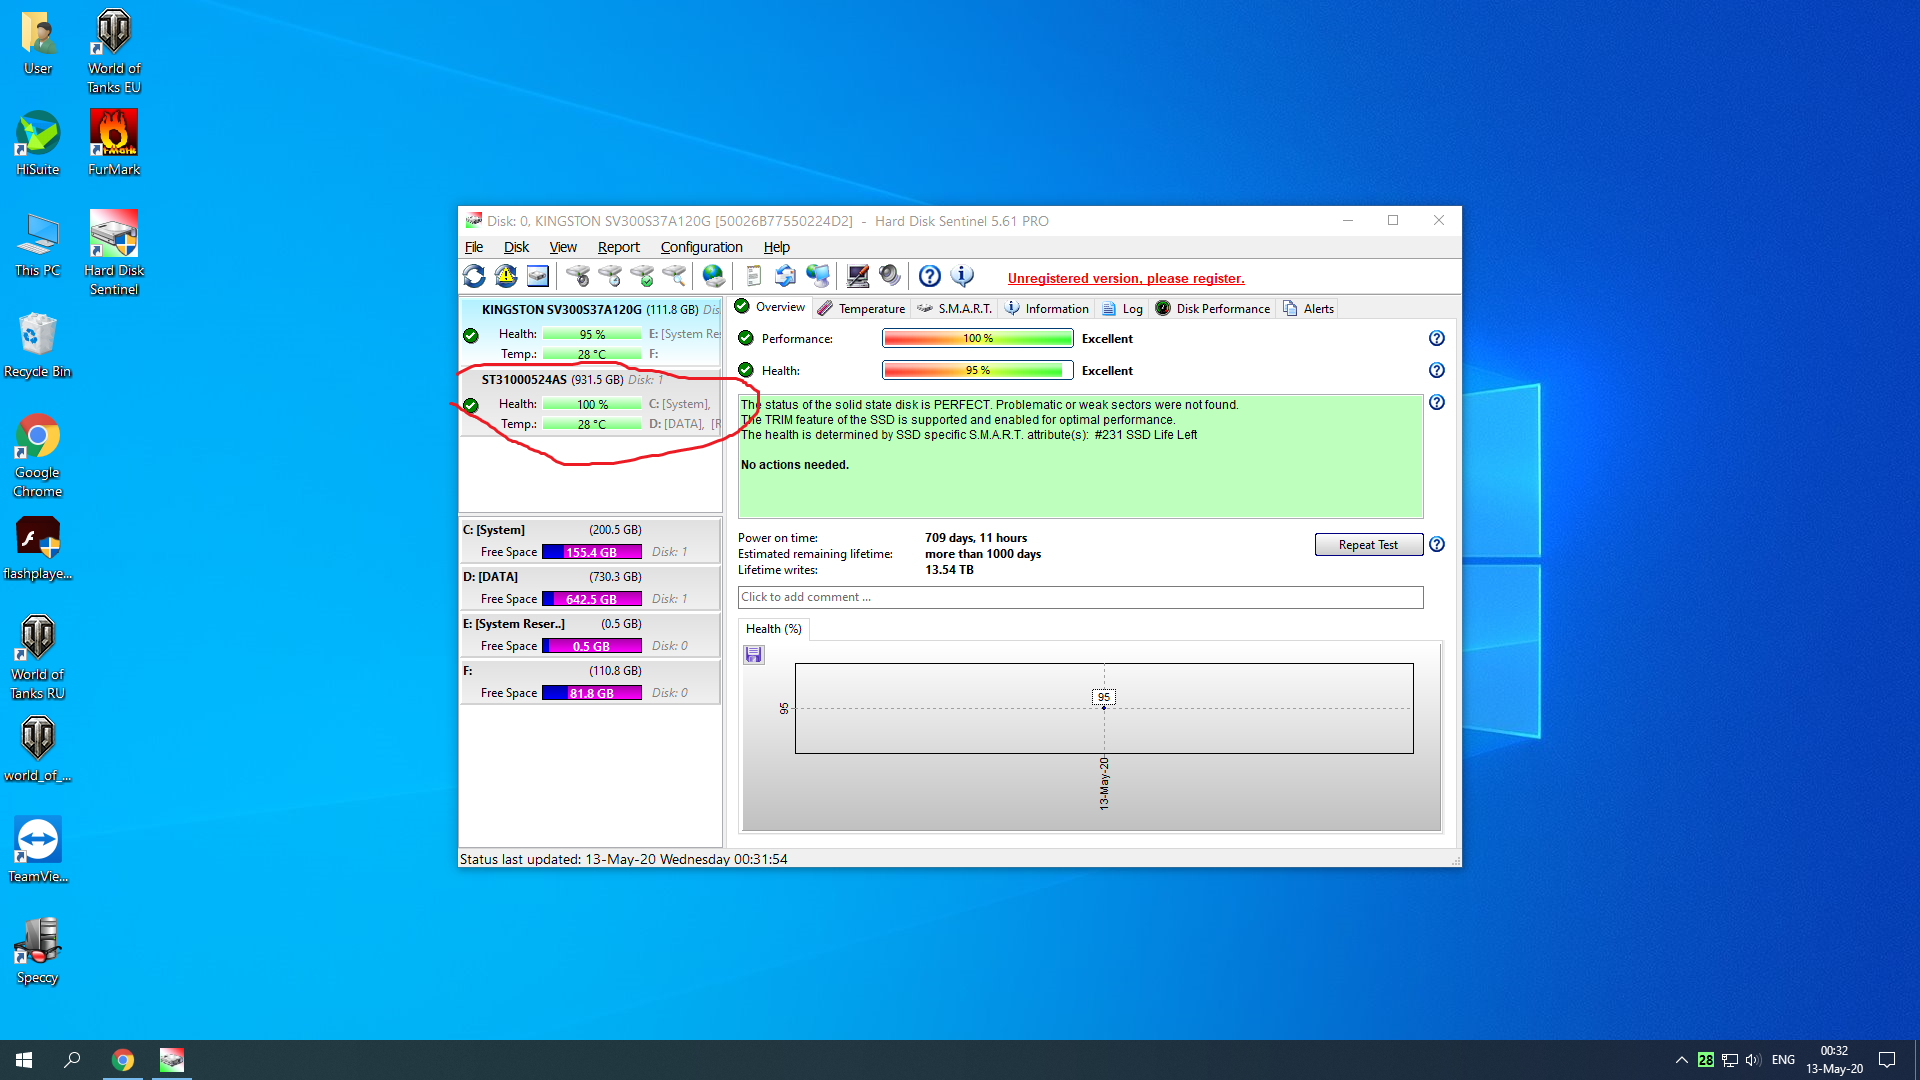Click the blue info bubble toolbar icon
The height and width of the screenshot is (1080, 1920).
coord(962,276)
